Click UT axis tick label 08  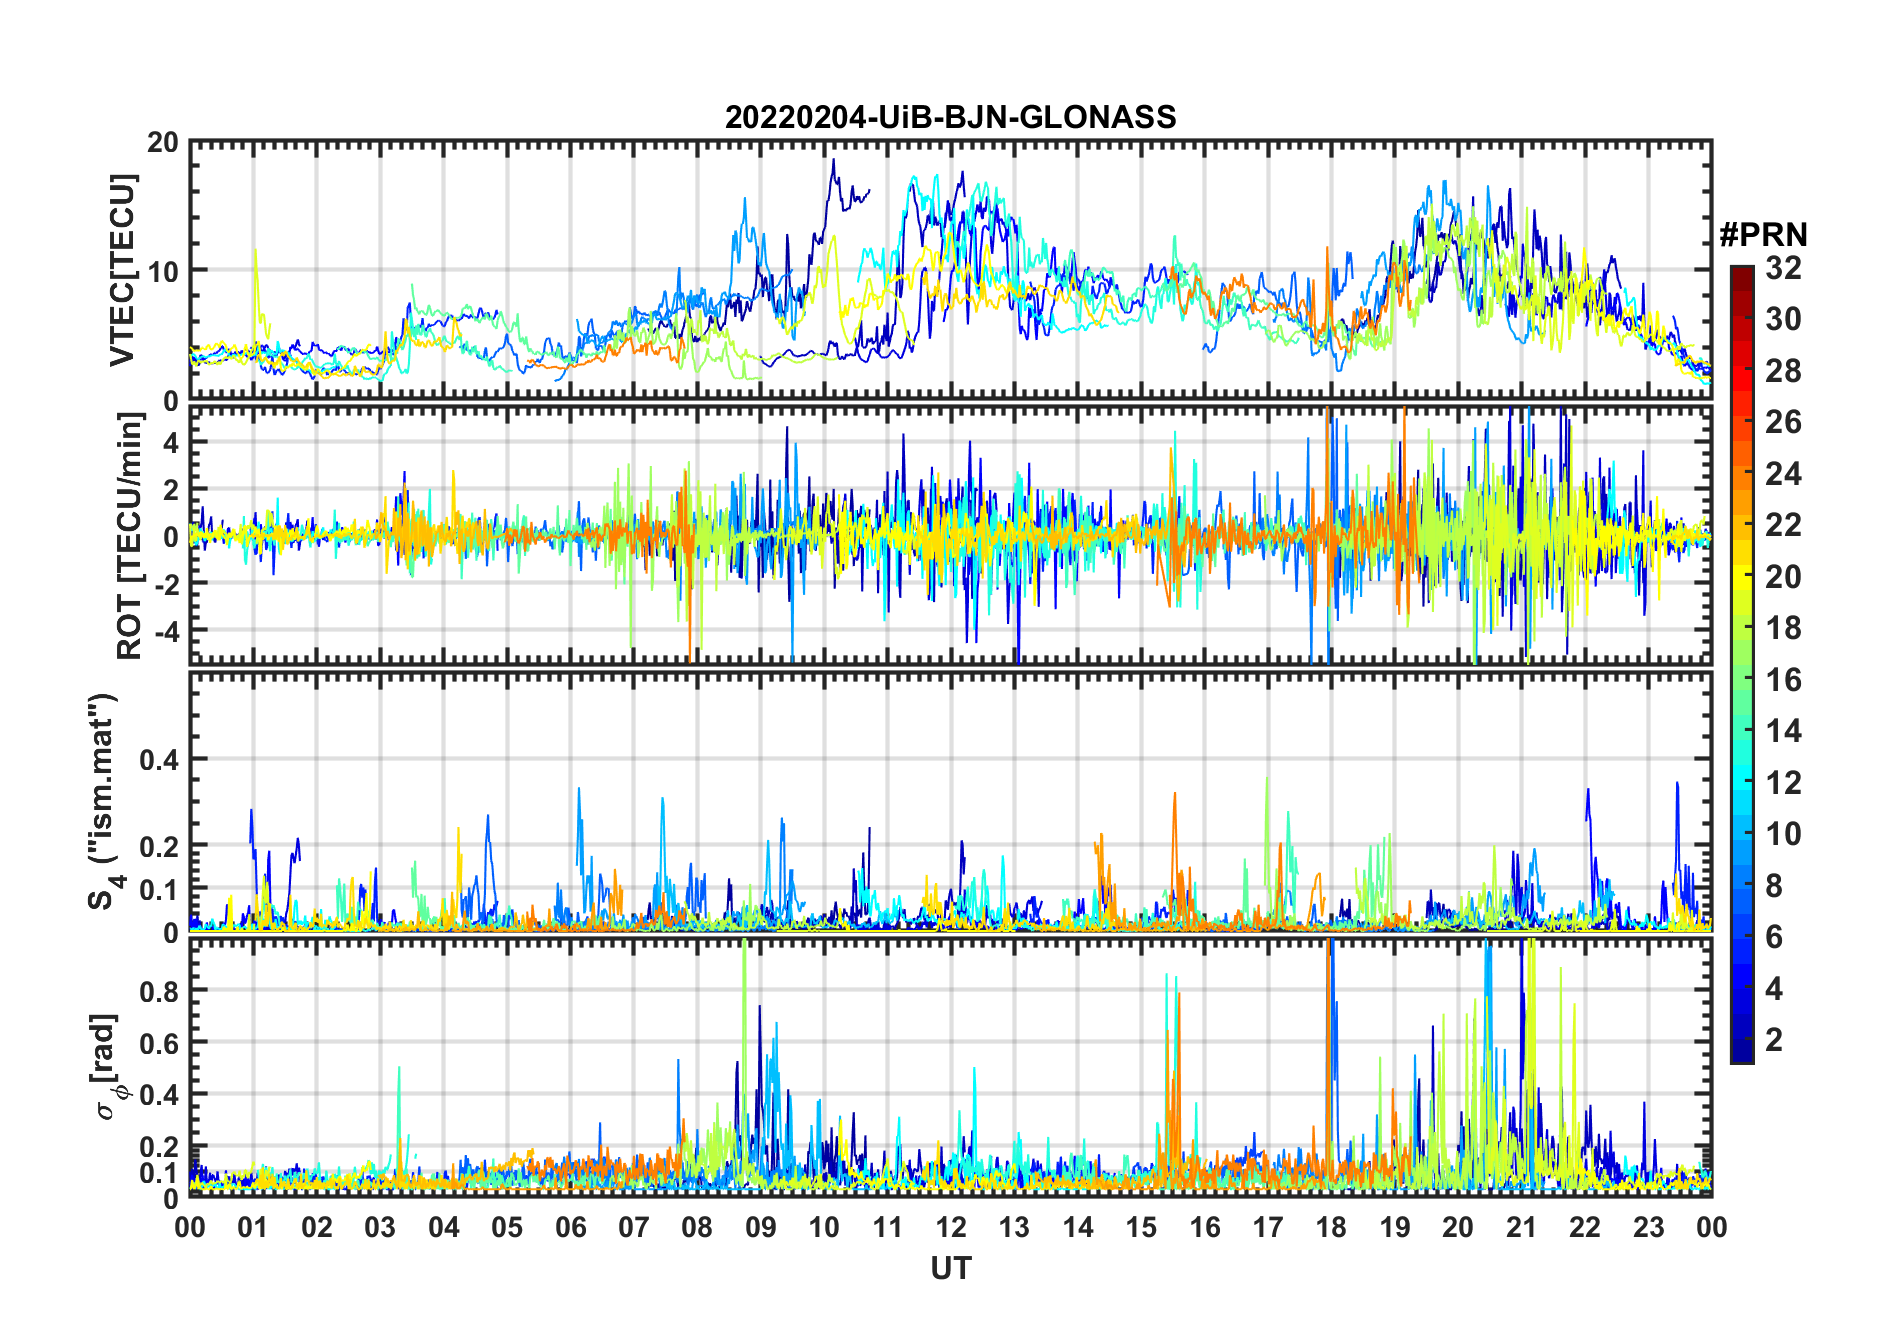(697, 1227)
